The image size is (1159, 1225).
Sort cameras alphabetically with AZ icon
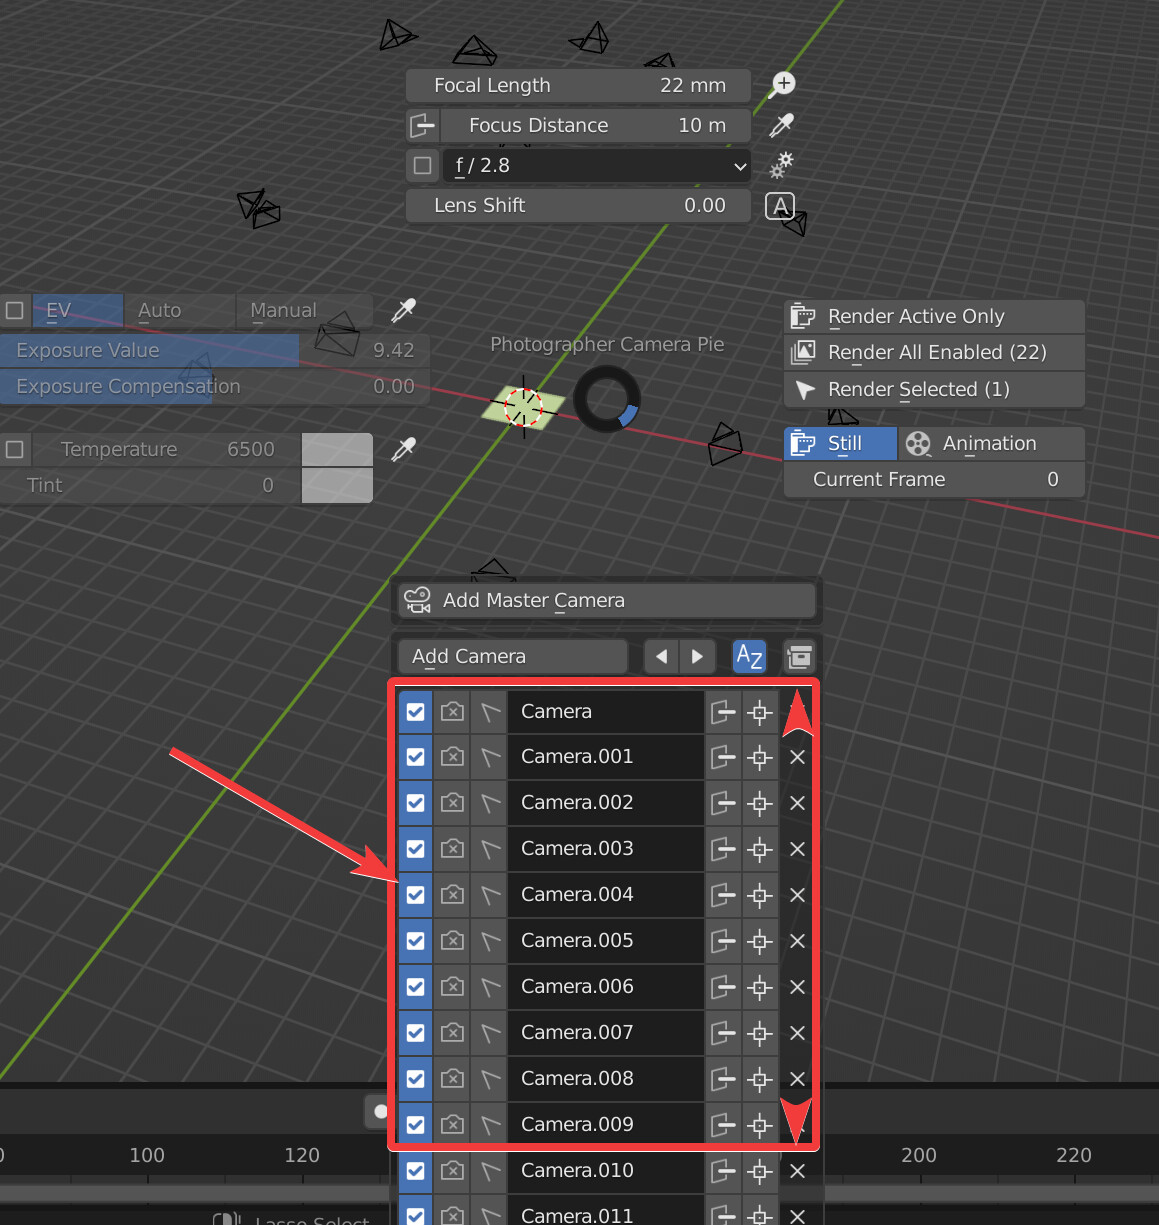(749, 656)
